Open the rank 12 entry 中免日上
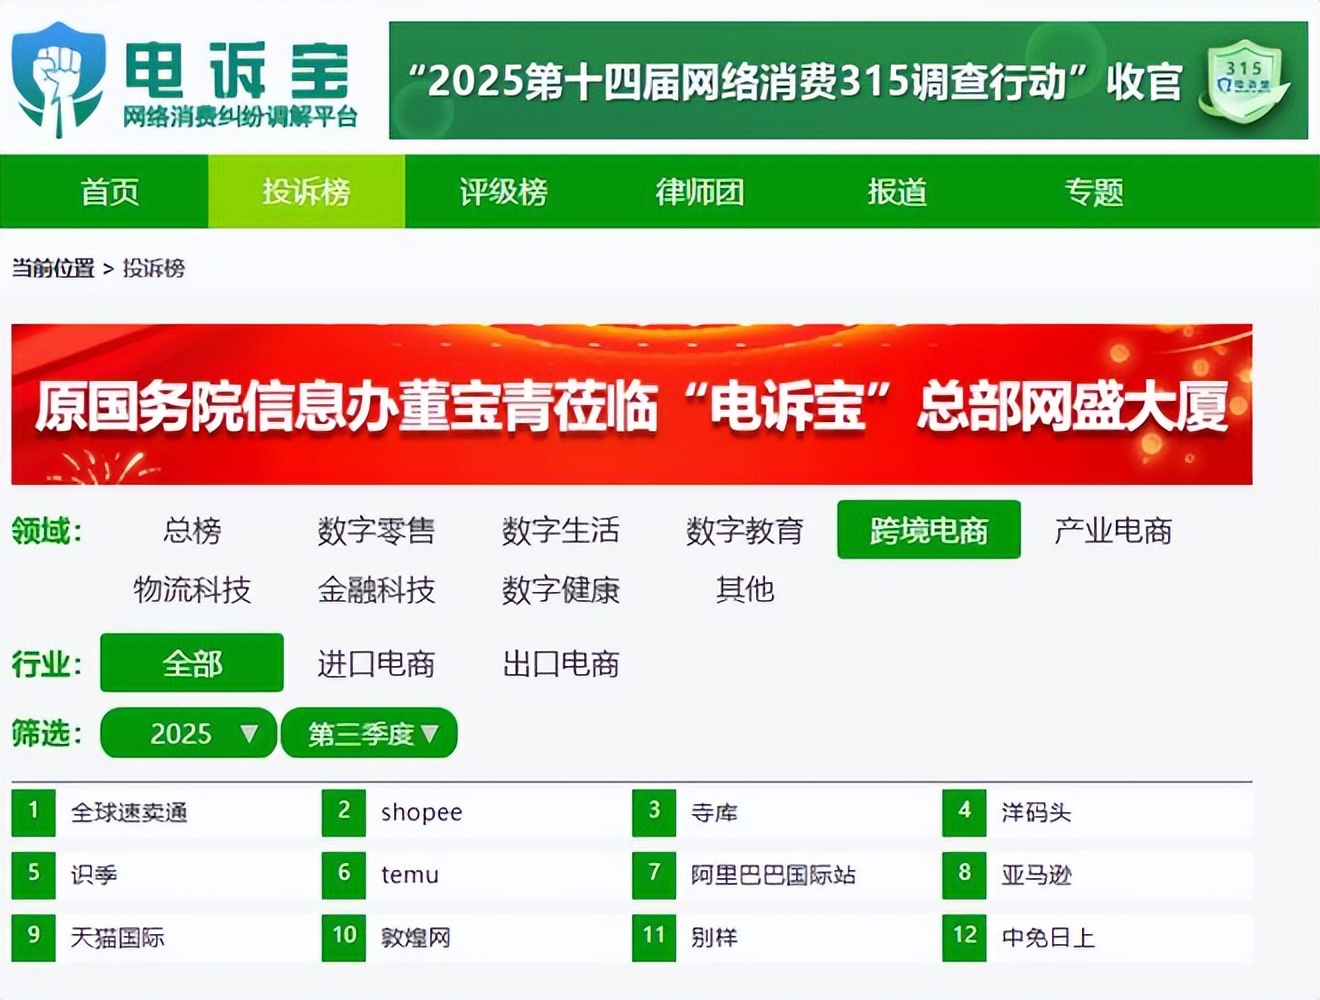1320x1000 pixels. [x=1048, y=938]
